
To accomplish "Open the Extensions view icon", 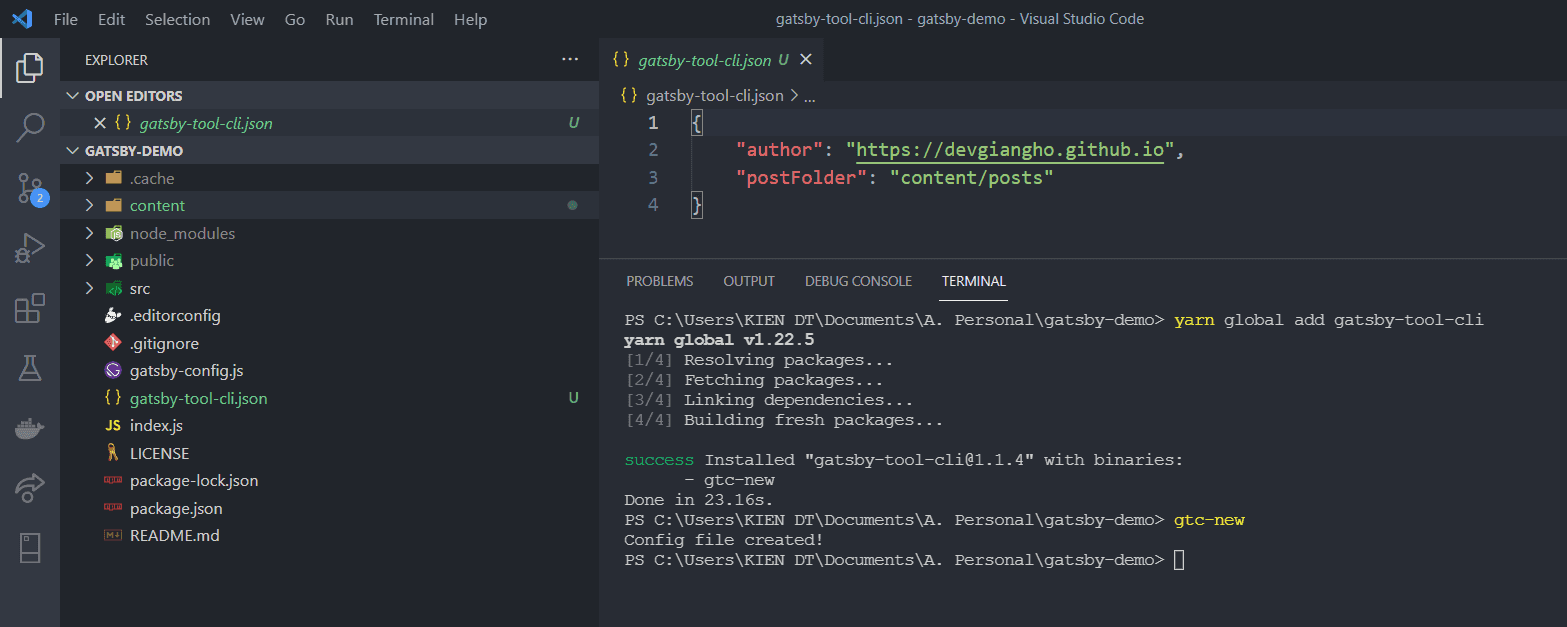I will 30,309.
